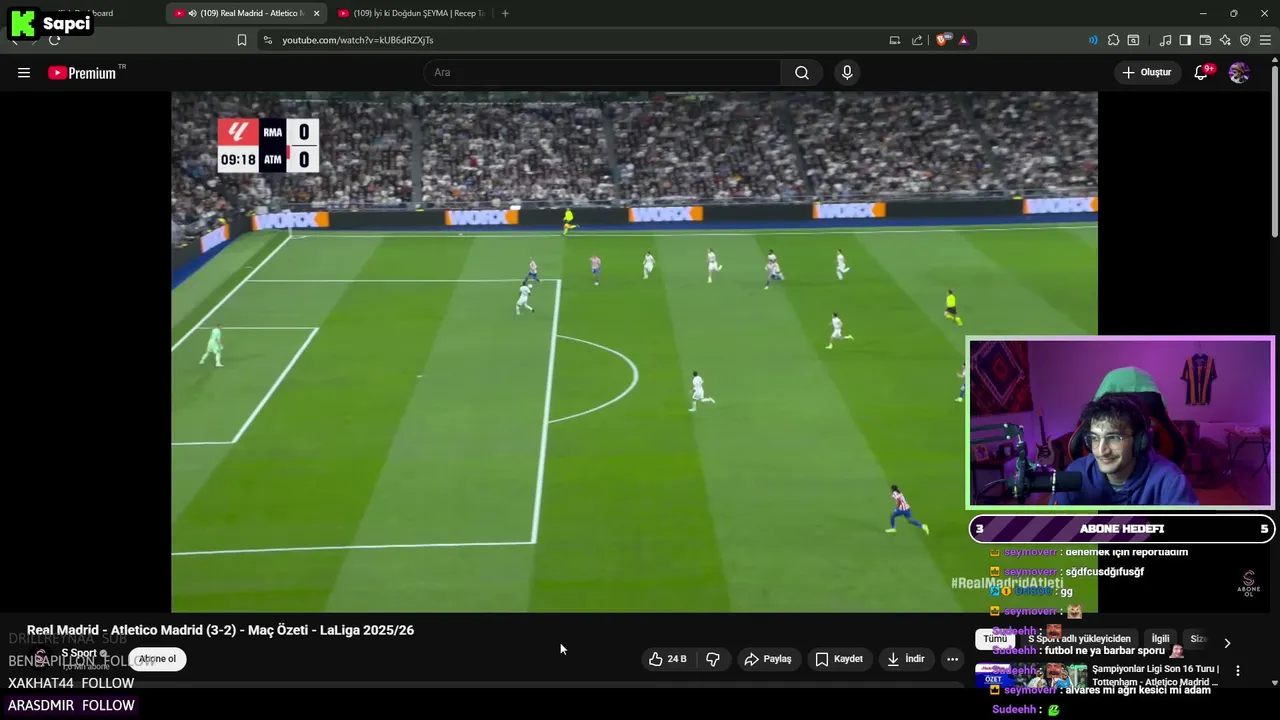The image size is (1280, 720).
Task: Open site settings icon beside URL
Action: point(267,40)
